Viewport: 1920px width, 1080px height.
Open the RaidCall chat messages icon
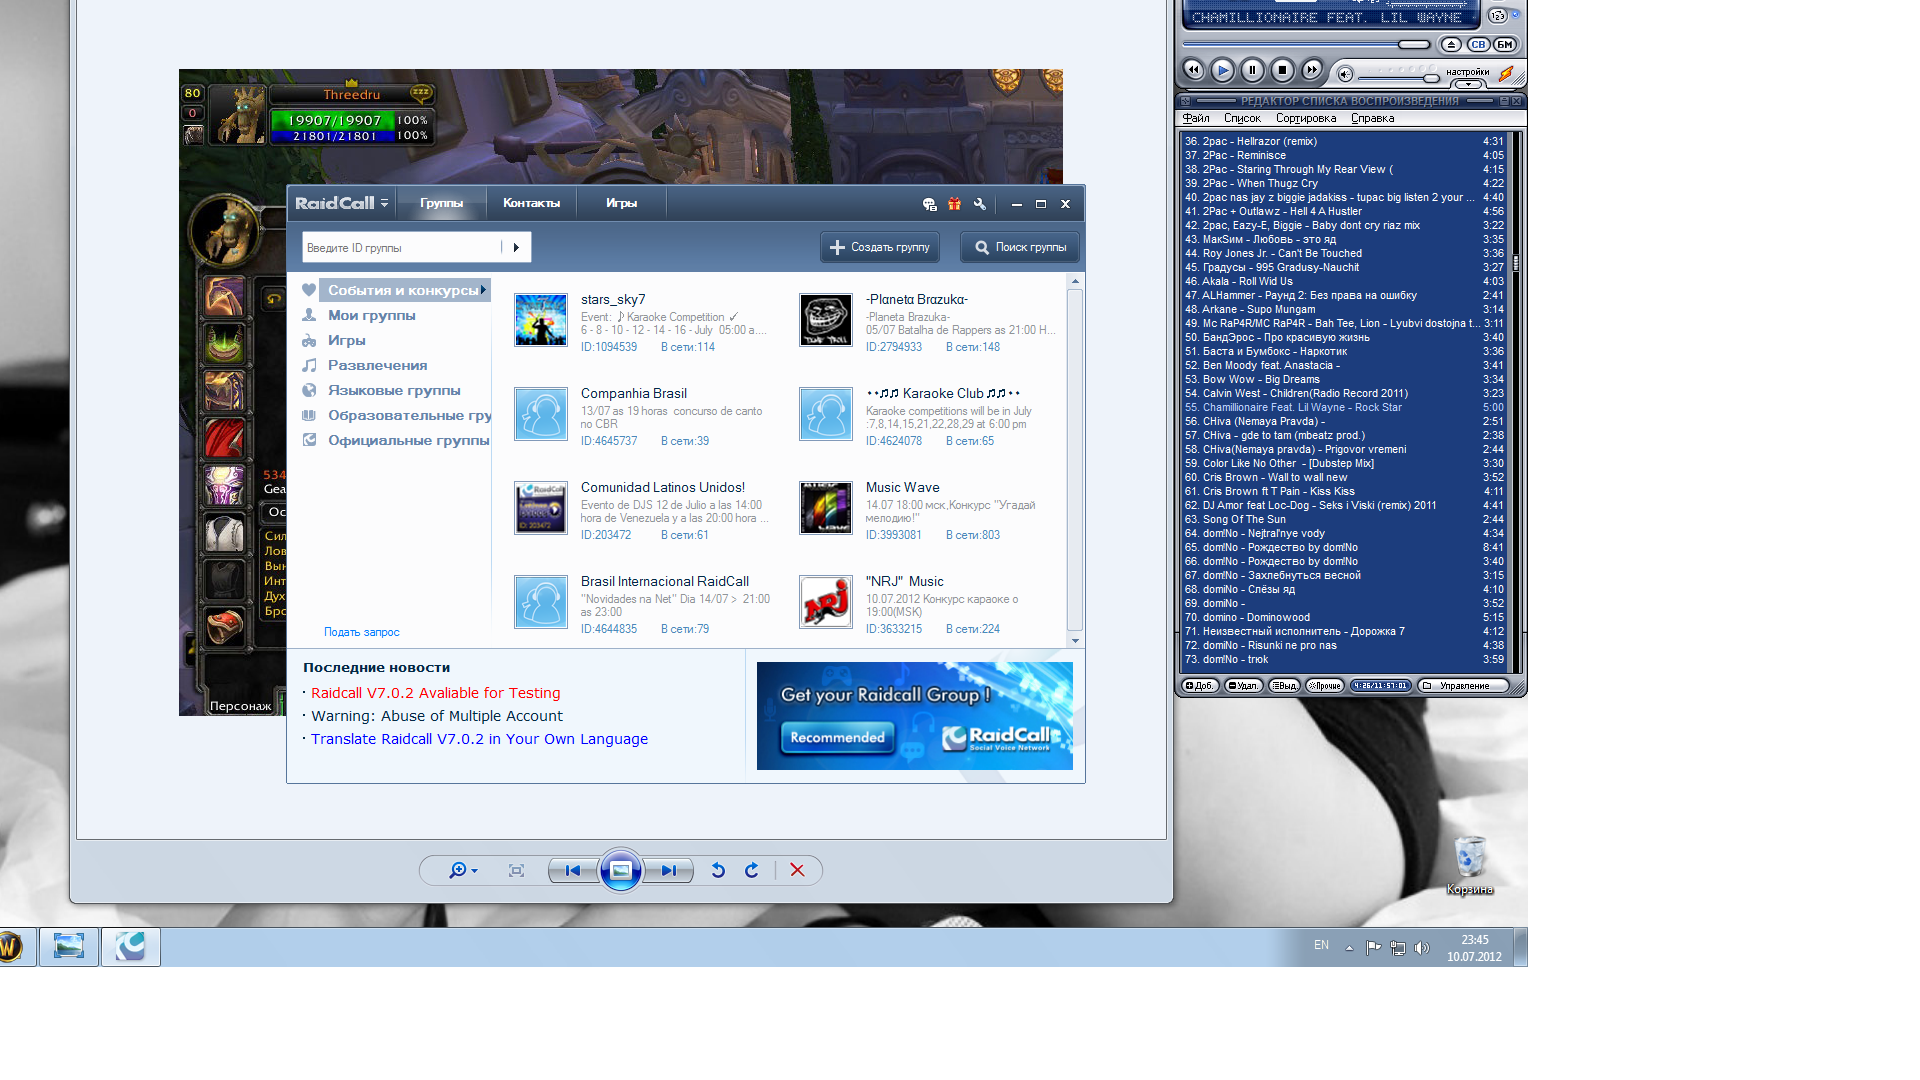(929, 204)
